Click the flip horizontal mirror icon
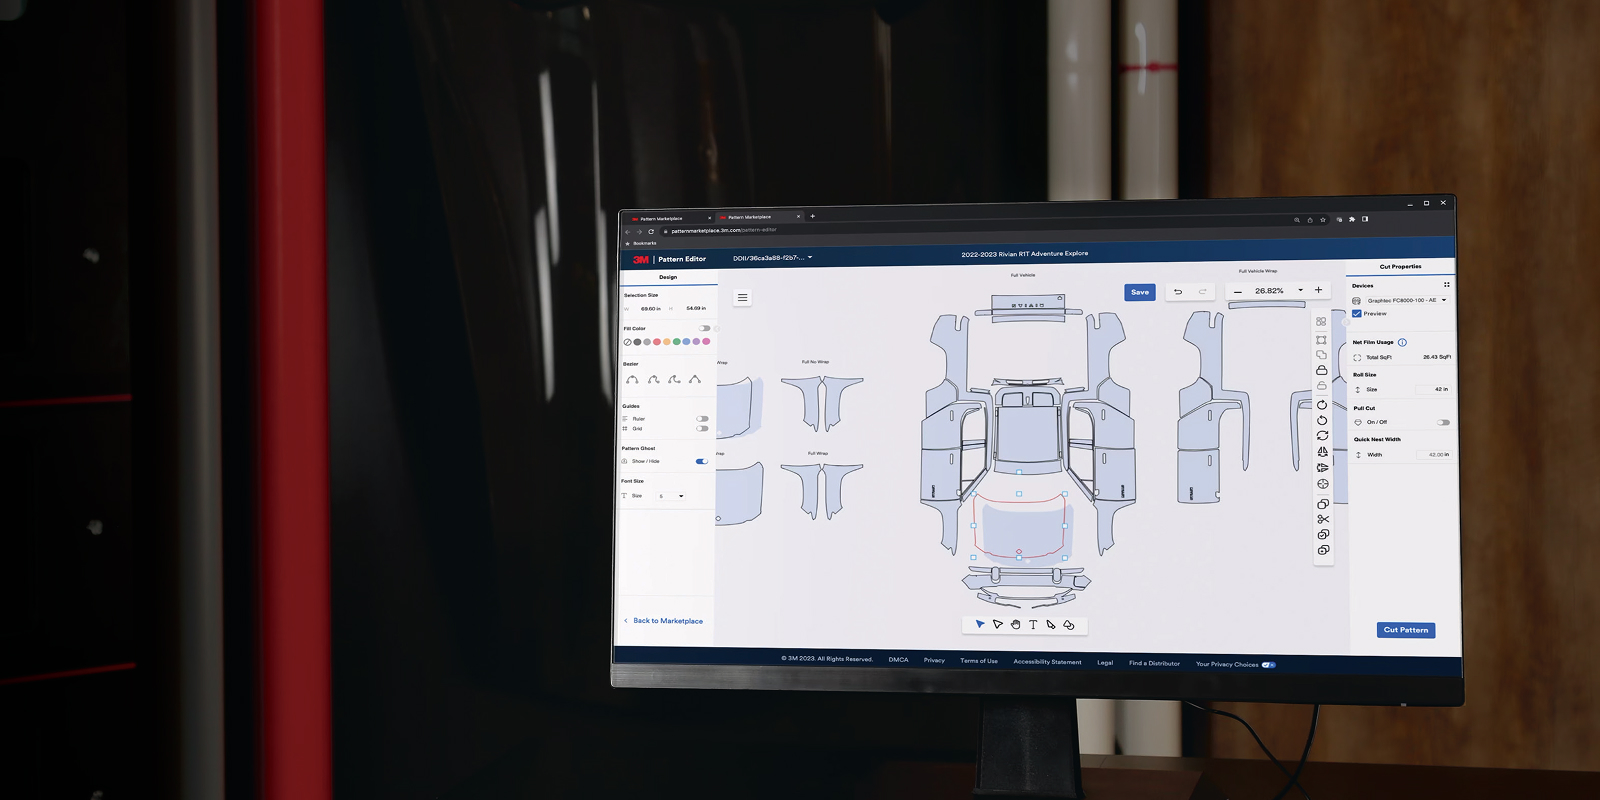 1322,452
